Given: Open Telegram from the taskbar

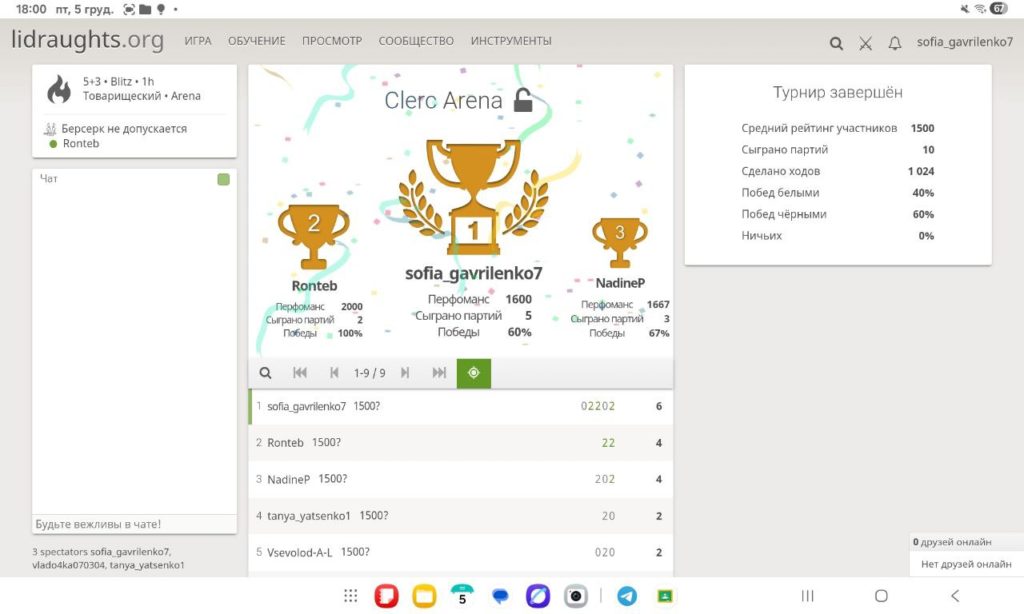Looking at the screenshot, I should [627, 596].
